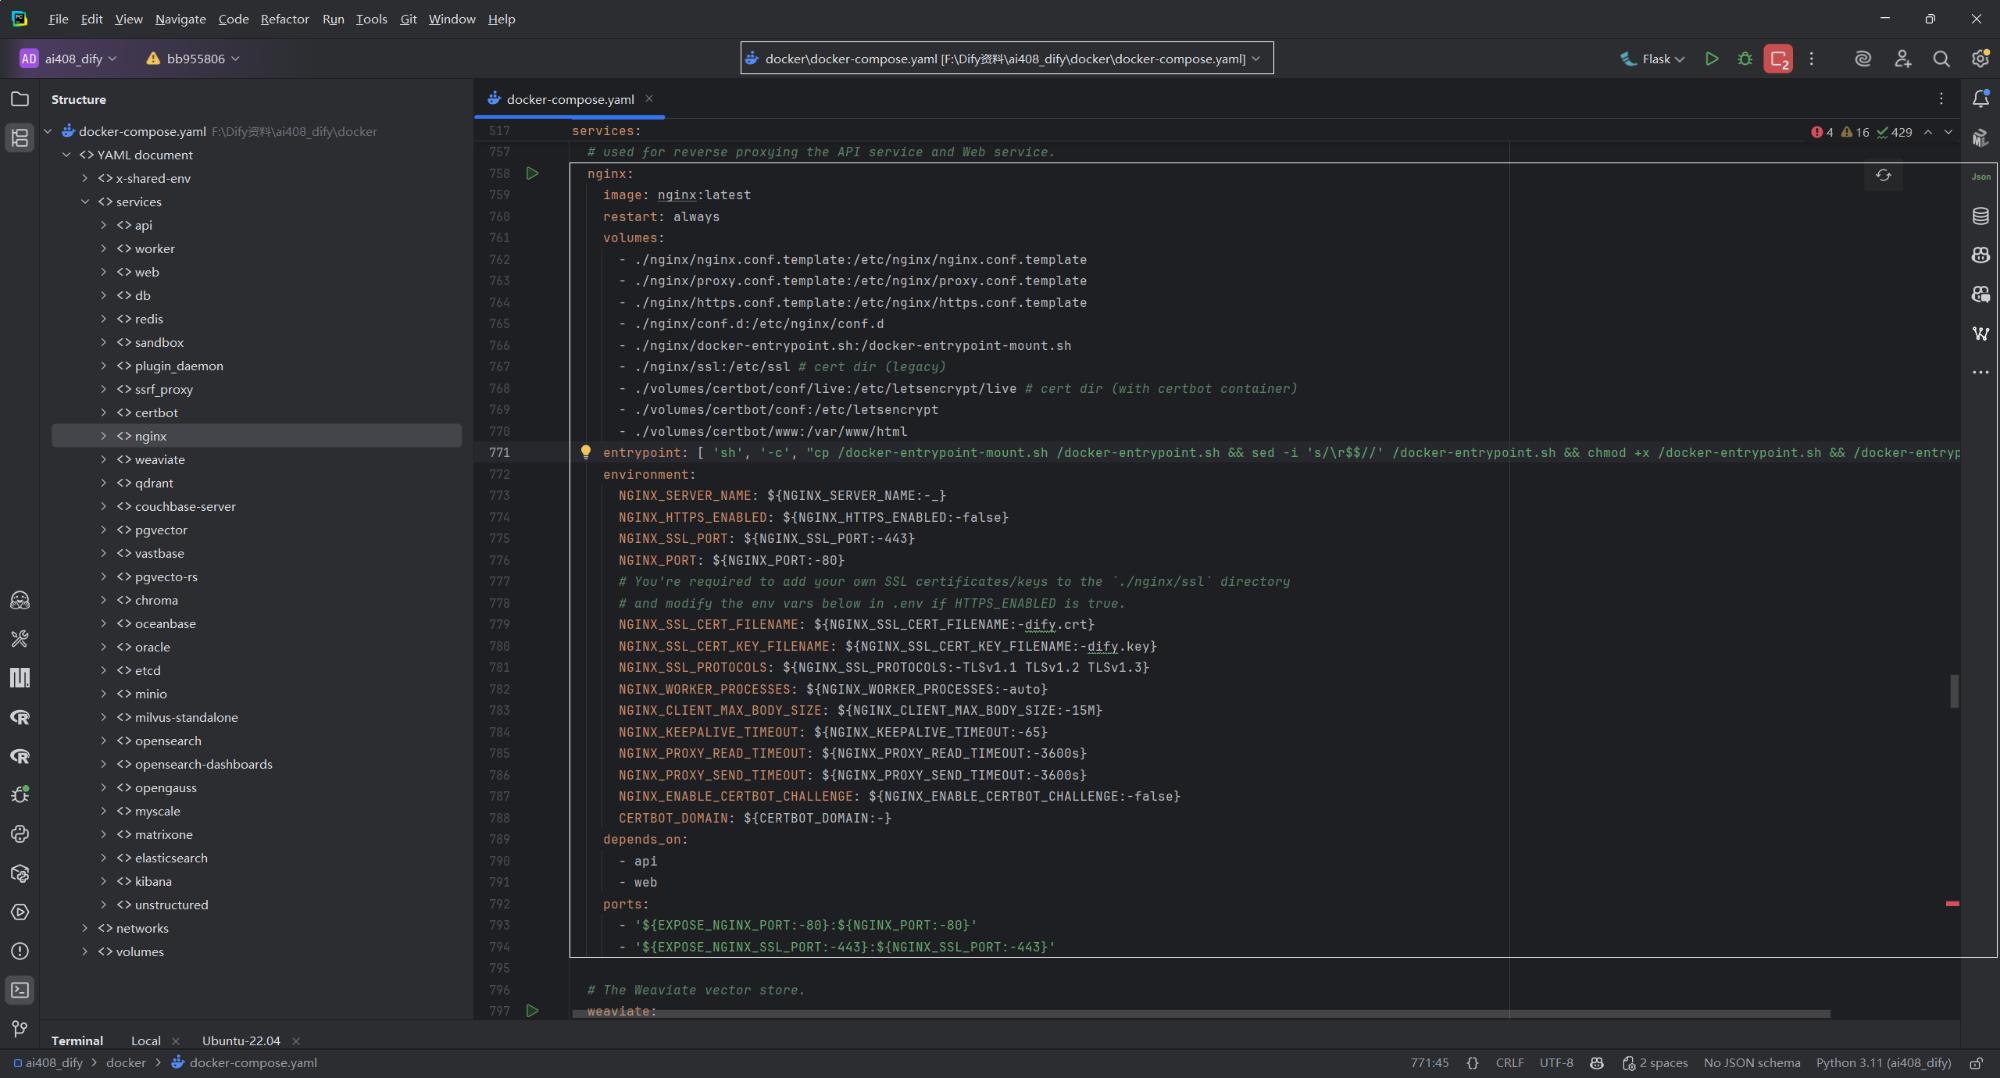This screenshot has height=1078, width=2000.
Task: Open the Terminal tool window icon
Action: (x=19, y=990)
